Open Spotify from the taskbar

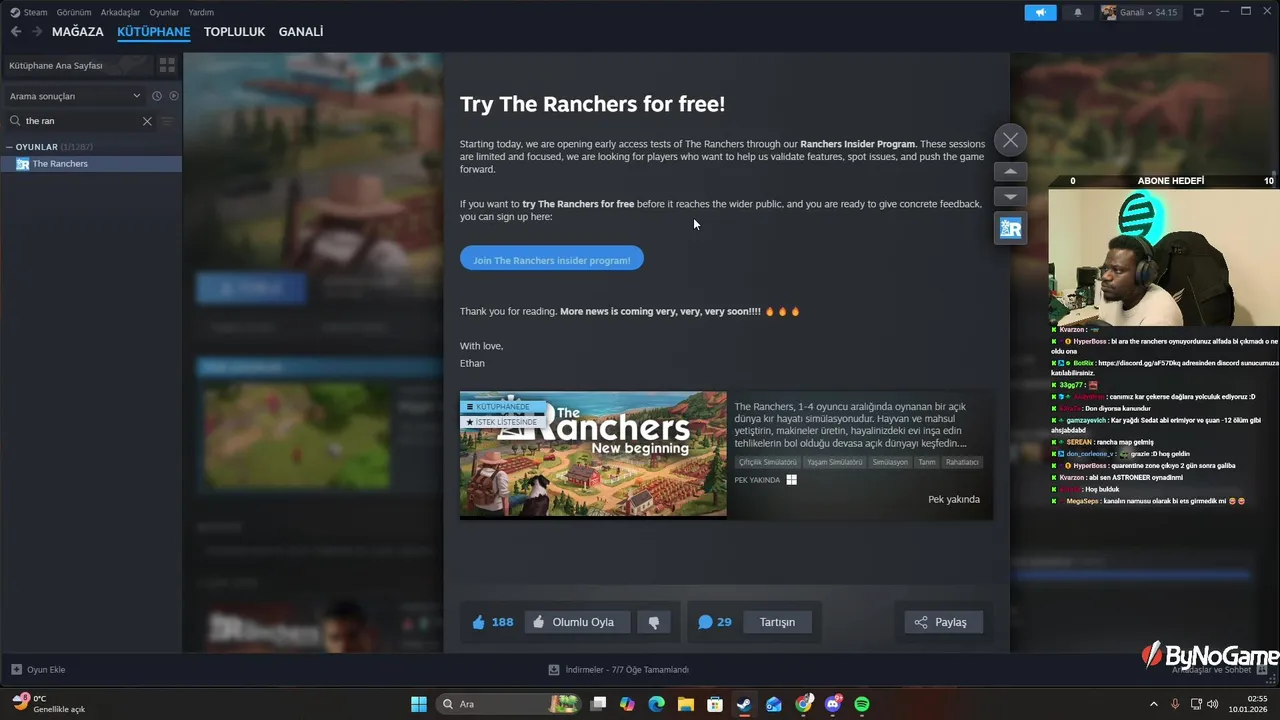[x=862, y=704]
